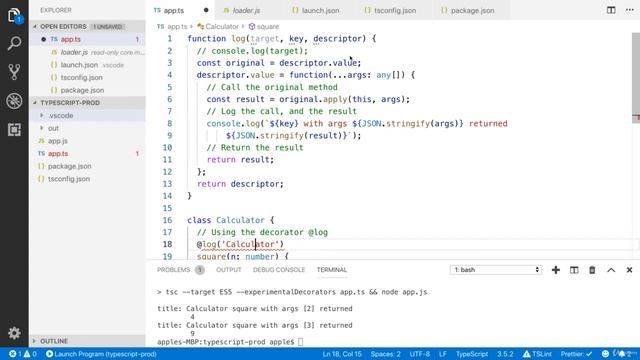The image size is (640, 360).
Task: Click Launch Program debug status item
Action: pyautogui.click(x=101, y=354)
